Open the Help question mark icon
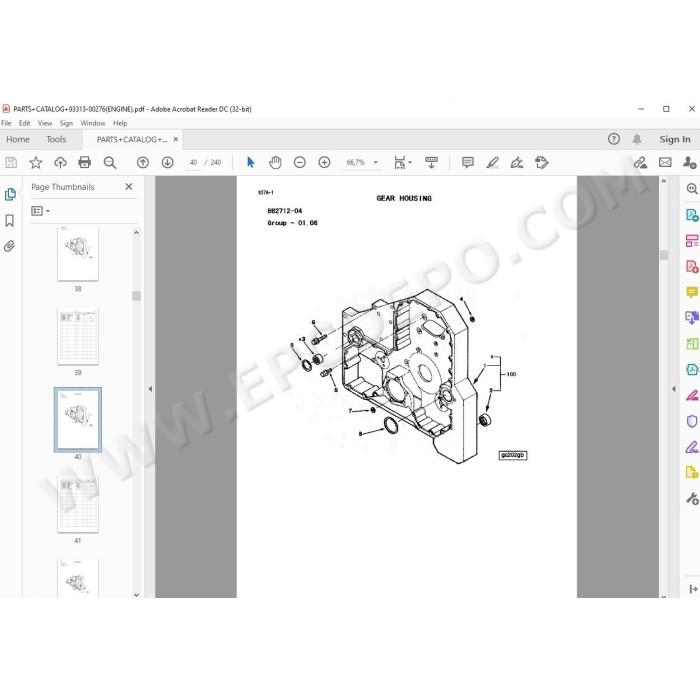This screenshot has height=700, width=700. (x=614, y=139)
